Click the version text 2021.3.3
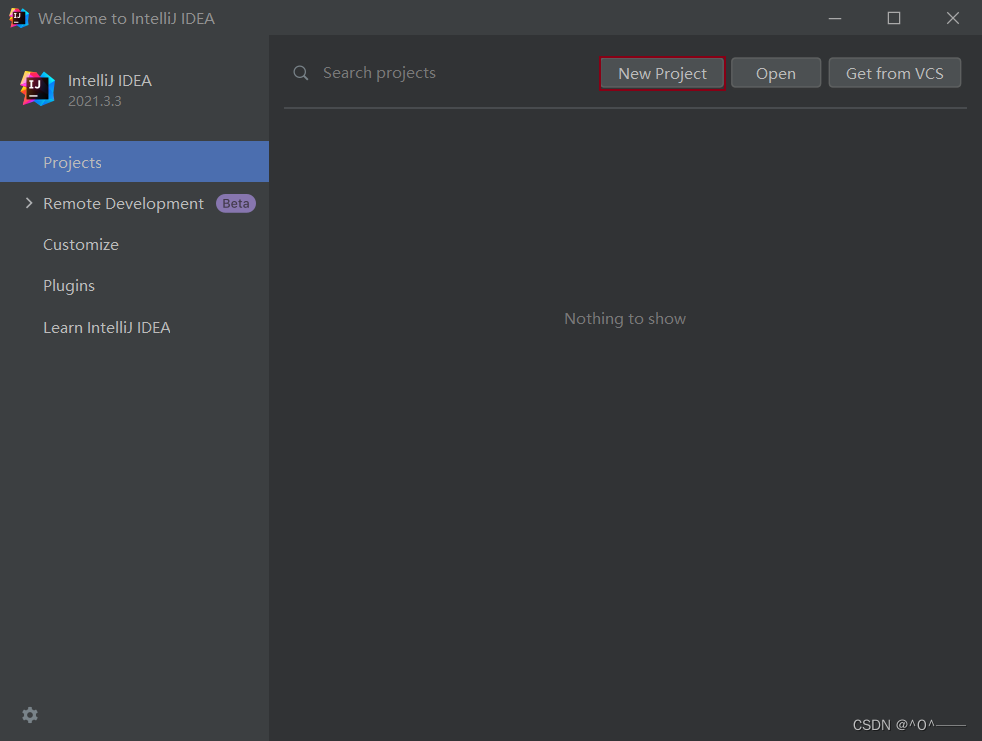The width and height of the screenshot is (982, 741). point(95,101)
